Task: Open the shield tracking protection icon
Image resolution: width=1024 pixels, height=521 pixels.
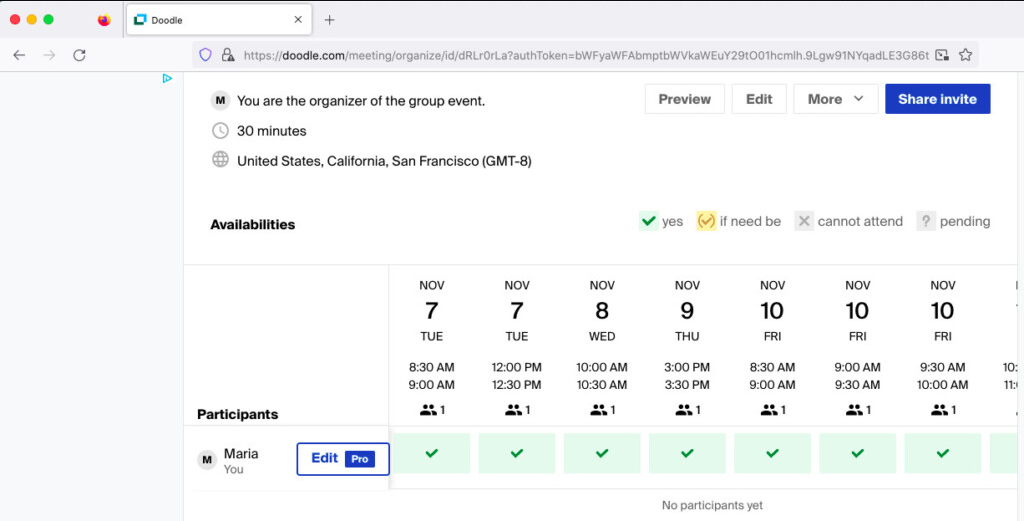Action: (205, 55)
